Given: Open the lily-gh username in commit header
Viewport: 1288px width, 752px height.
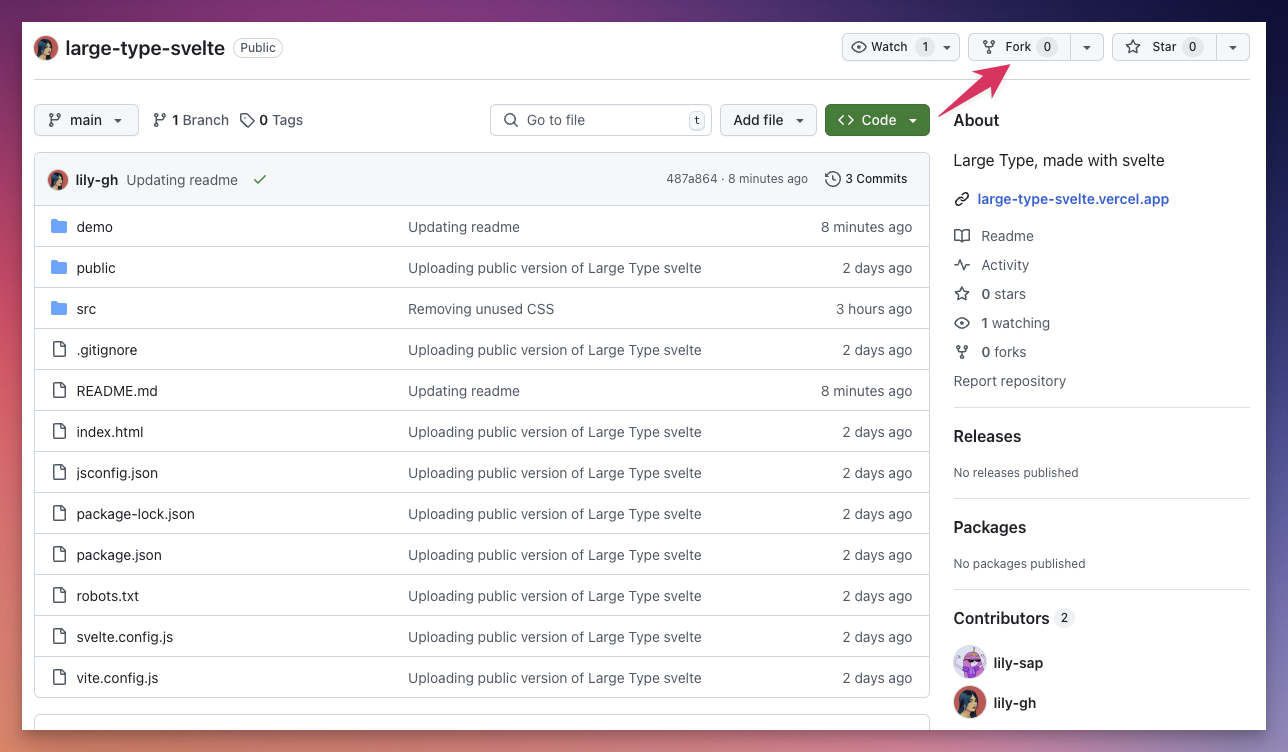Looking at the screenshot, I should (x=97, y=180).
